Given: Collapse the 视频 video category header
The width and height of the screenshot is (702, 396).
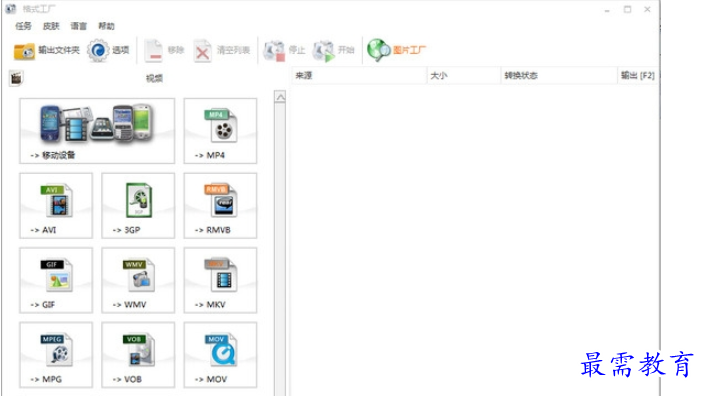Looking at the screenshot, I should coord(154,78).
